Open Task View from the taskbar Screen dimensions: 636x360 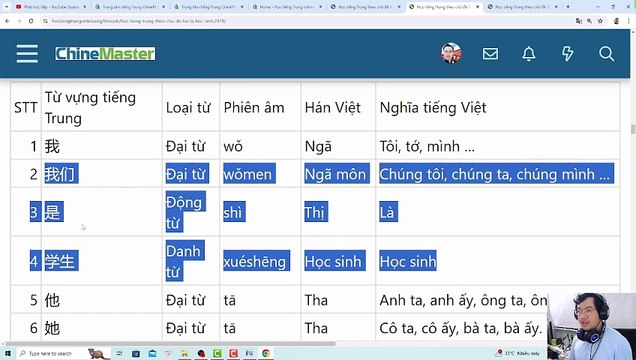[x=120, y=354]
